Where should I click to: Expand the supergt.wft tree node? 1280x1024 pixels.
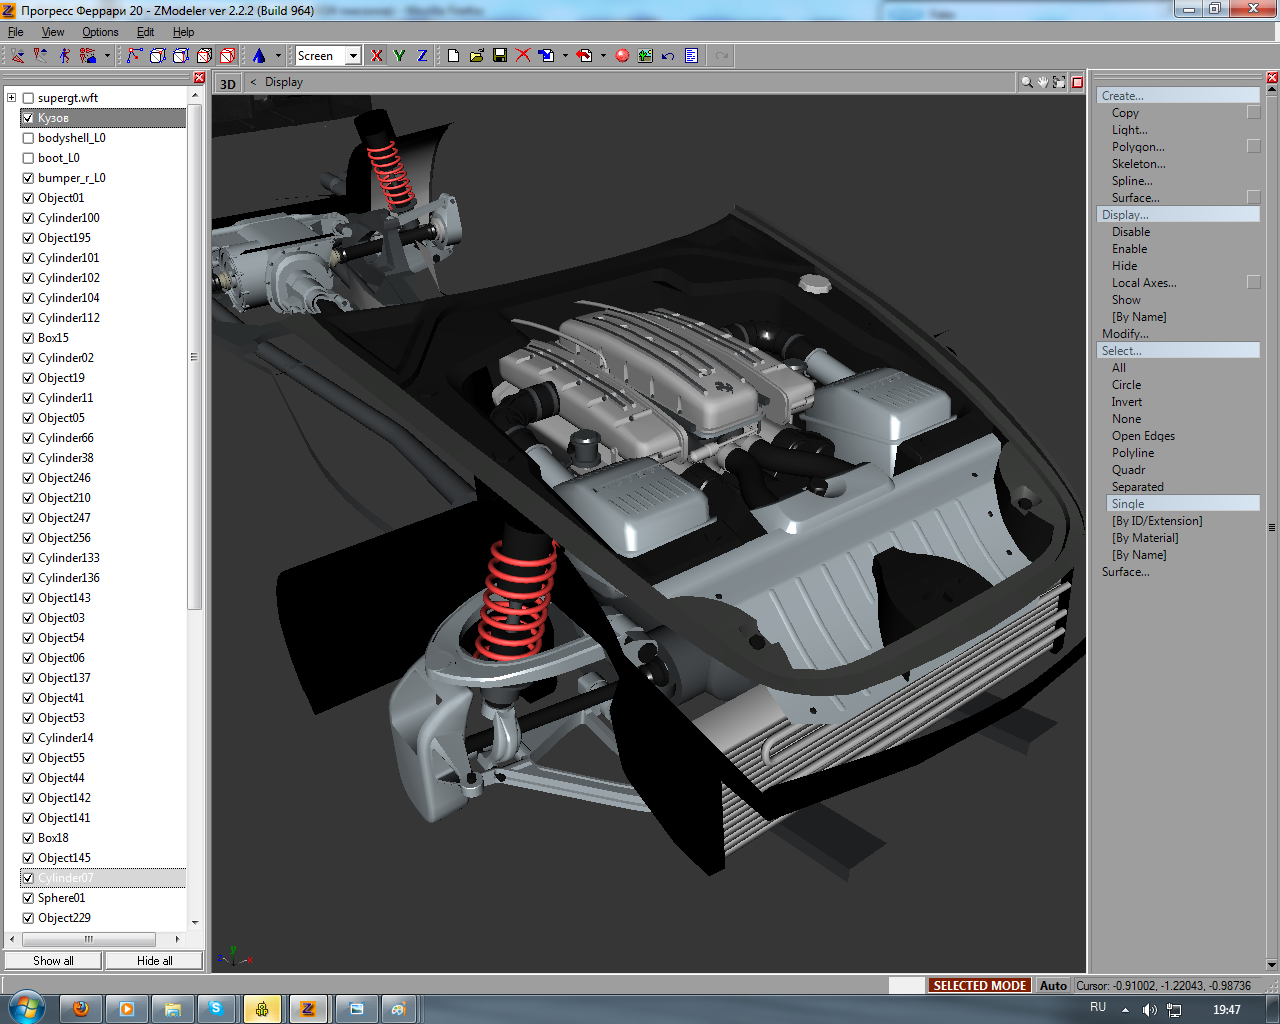point(12,98)
